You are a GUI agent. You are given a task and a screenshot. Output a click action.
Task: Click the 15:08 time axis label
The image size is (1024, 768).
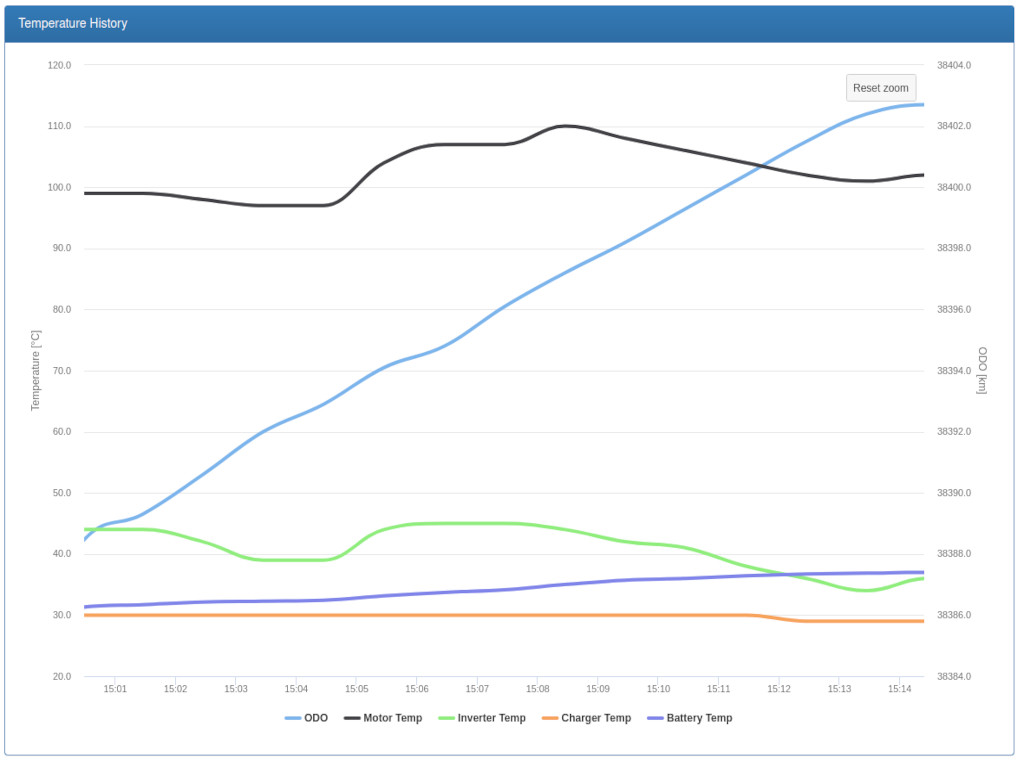pyautogui.click(x=537, y=689)
